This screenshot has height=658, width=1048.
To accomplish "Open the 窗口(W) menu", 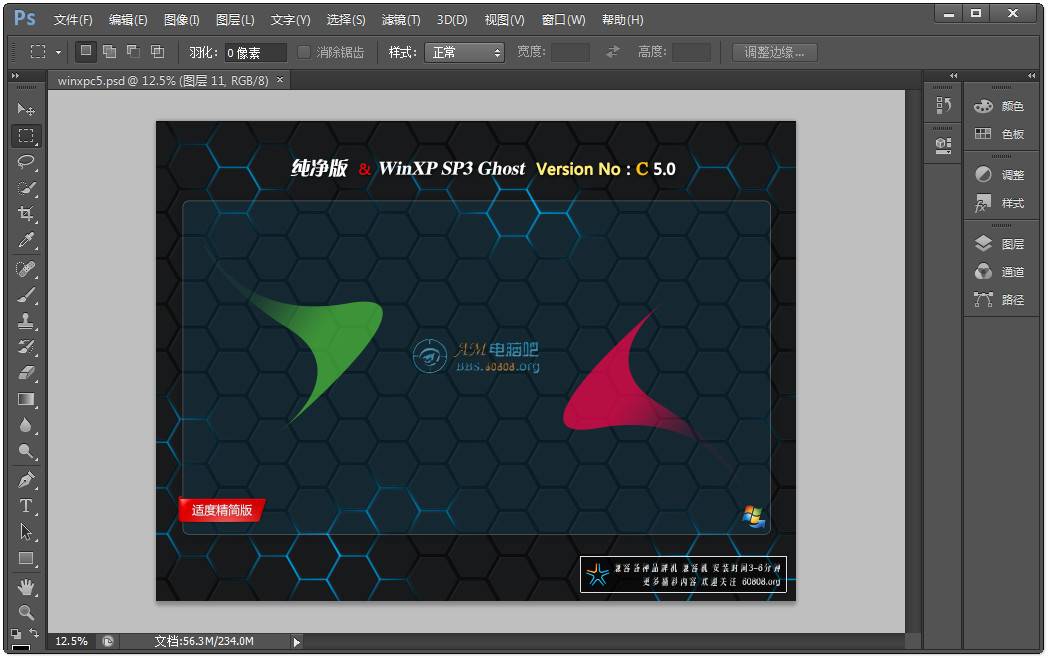I will (x=563, y=20).
